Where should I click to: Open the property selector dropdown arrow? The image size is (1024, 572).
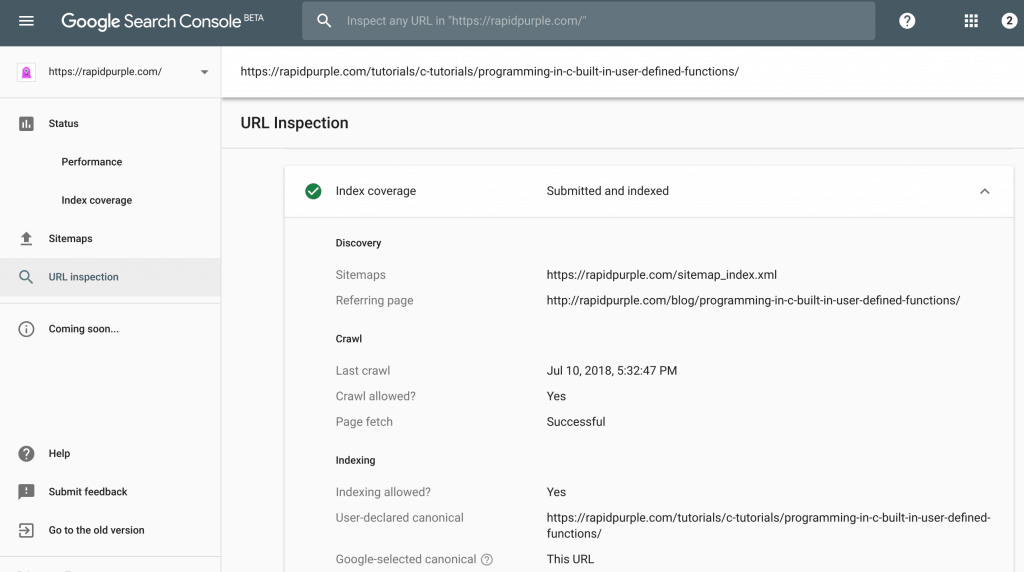[204, 72]
